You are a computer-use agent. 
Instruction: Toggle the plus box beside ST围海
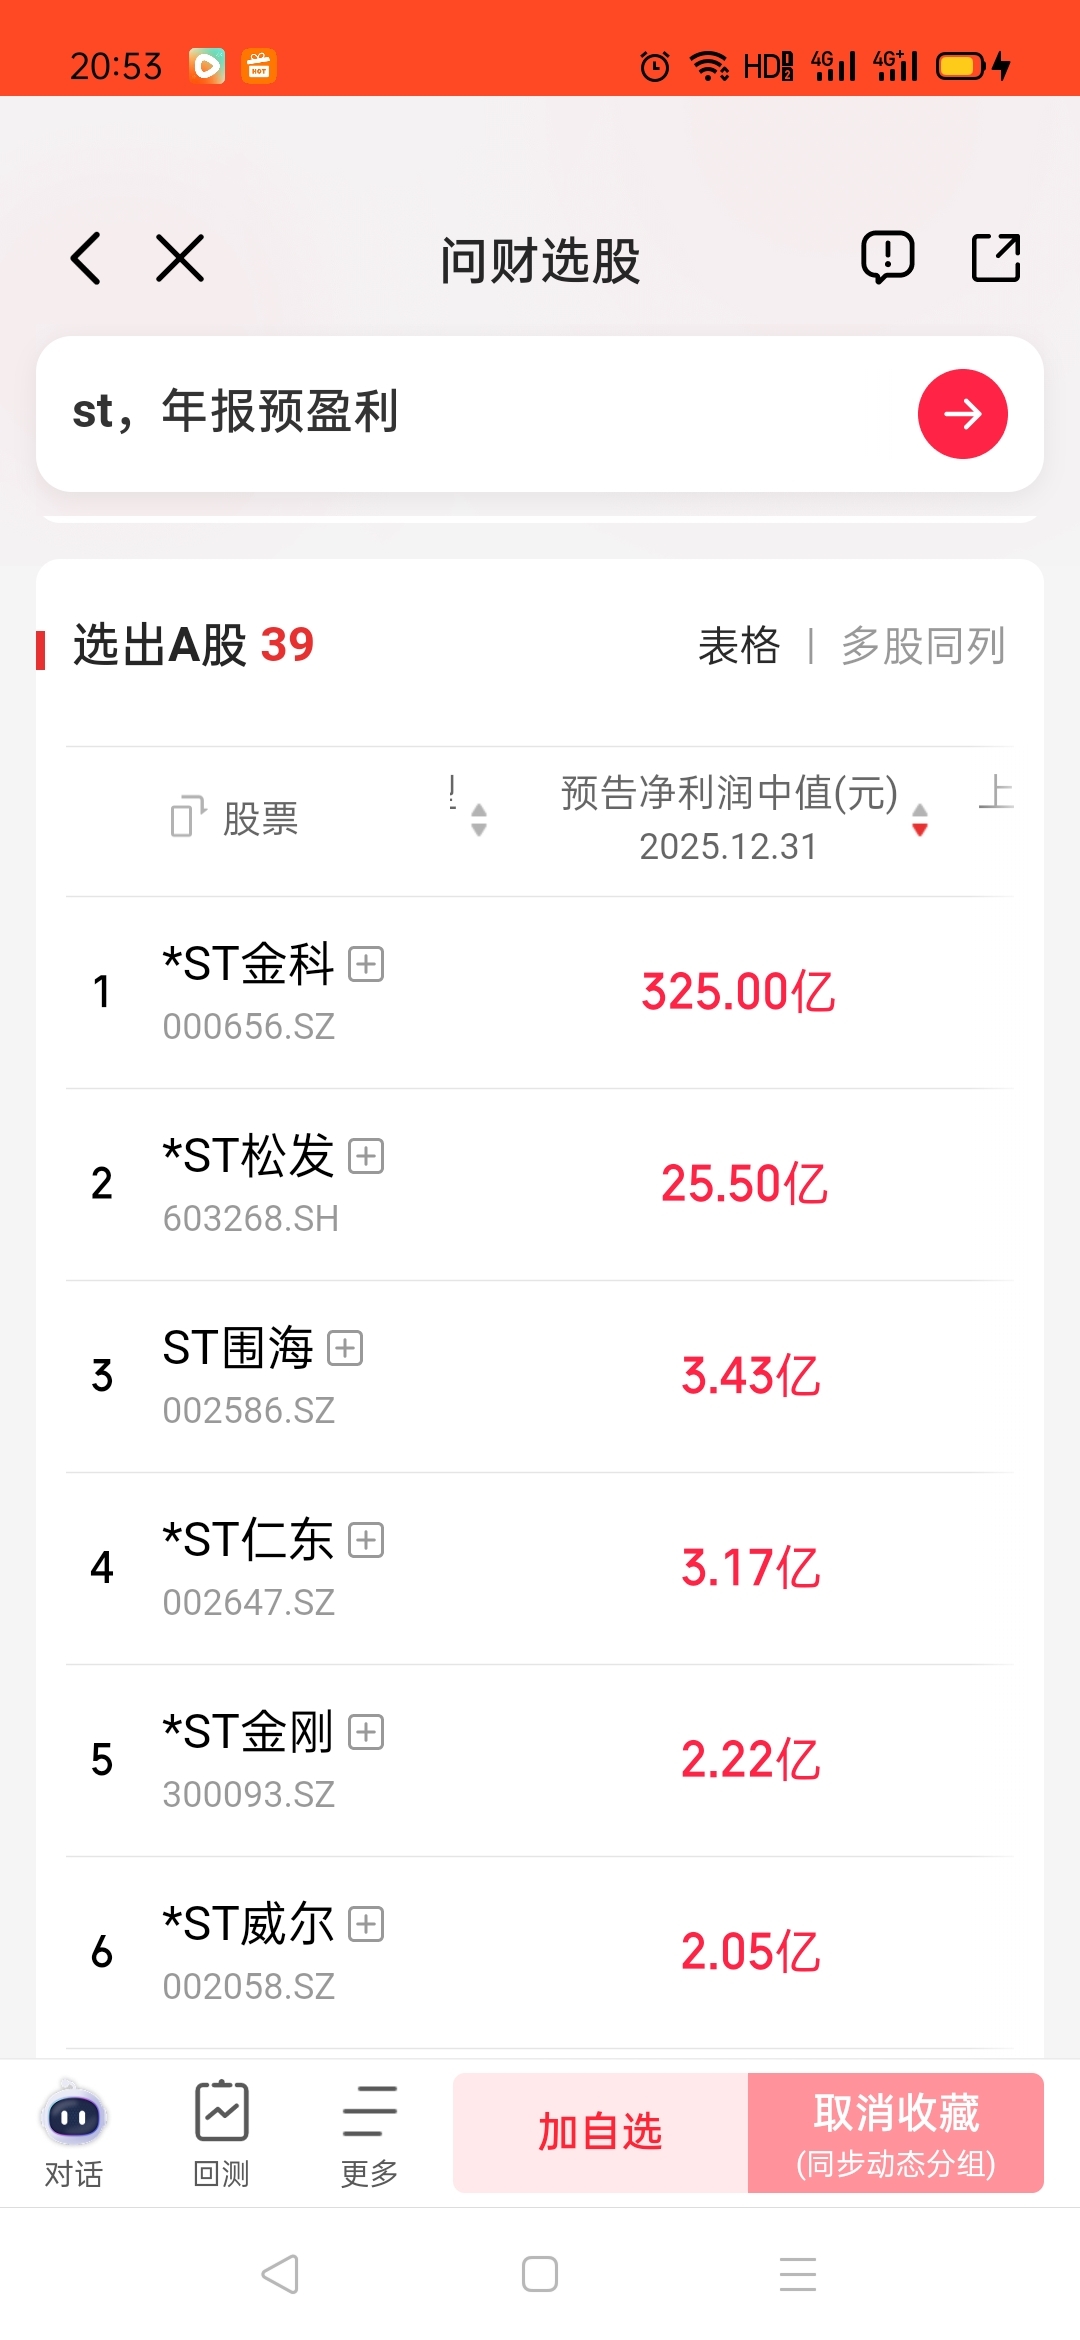click(x=345, y=1348)
